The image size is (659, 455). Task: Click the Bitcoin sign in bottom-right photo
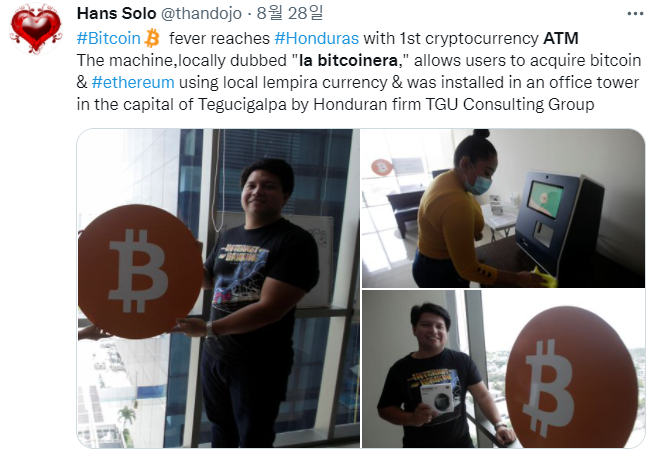[575, 376]
